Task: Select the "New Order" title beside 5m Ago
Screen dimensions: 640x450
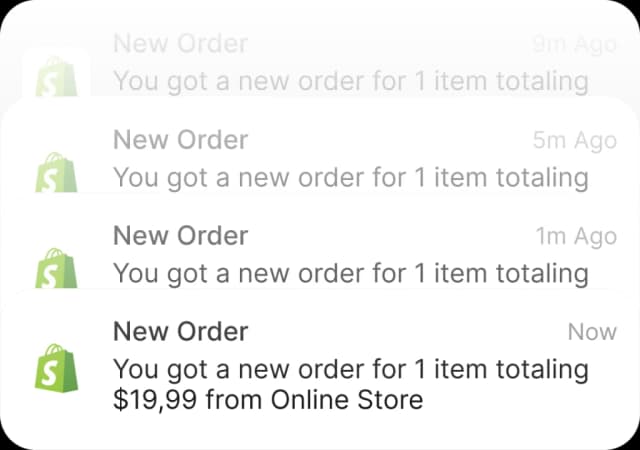Action: [x=180, y=140]
